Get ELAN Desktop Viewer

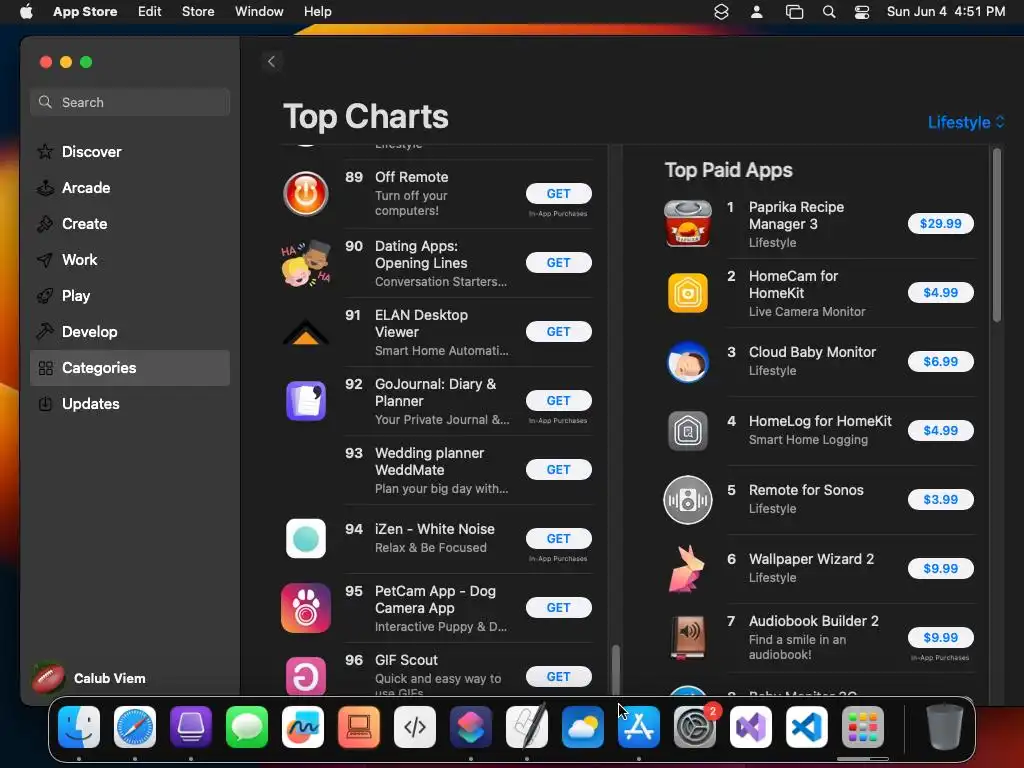(x=558, y=332)
